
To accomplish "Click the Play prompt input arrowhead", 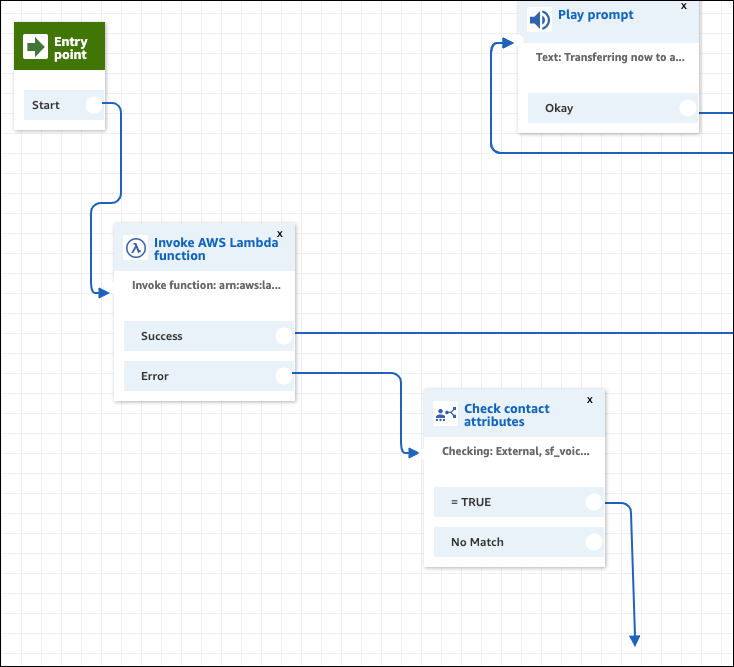I will click(508, 43).
